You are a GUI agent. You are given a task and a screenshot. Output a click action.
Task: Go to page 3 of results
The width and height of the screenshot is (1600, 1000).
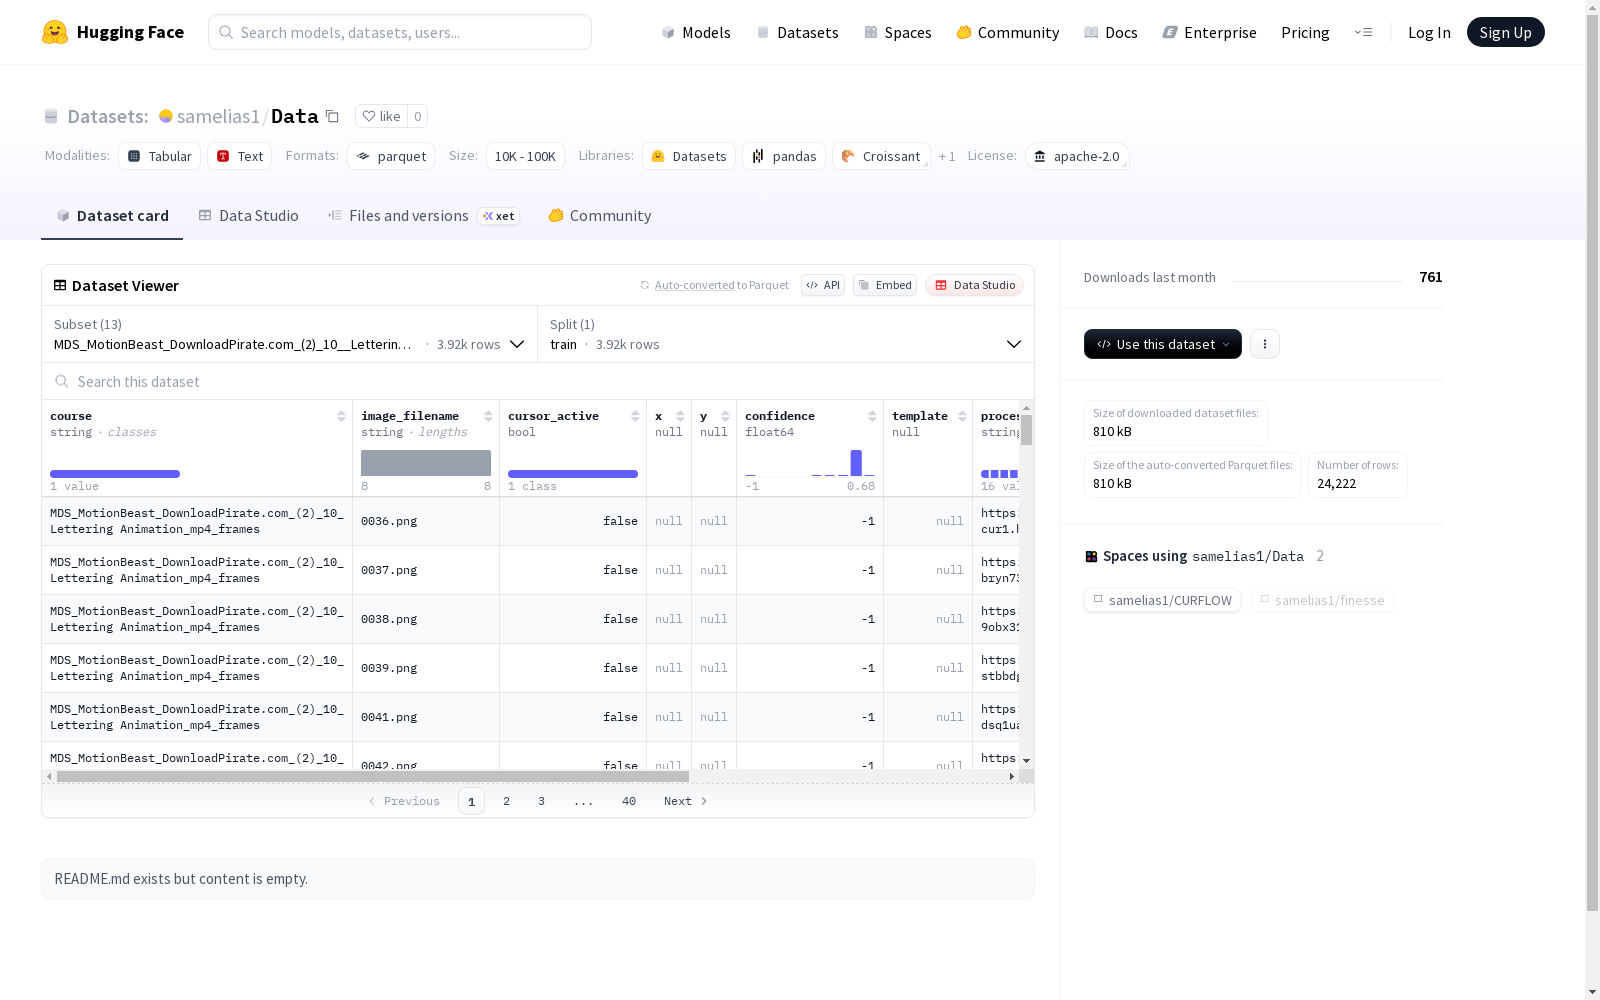click(x=542, y=801)
